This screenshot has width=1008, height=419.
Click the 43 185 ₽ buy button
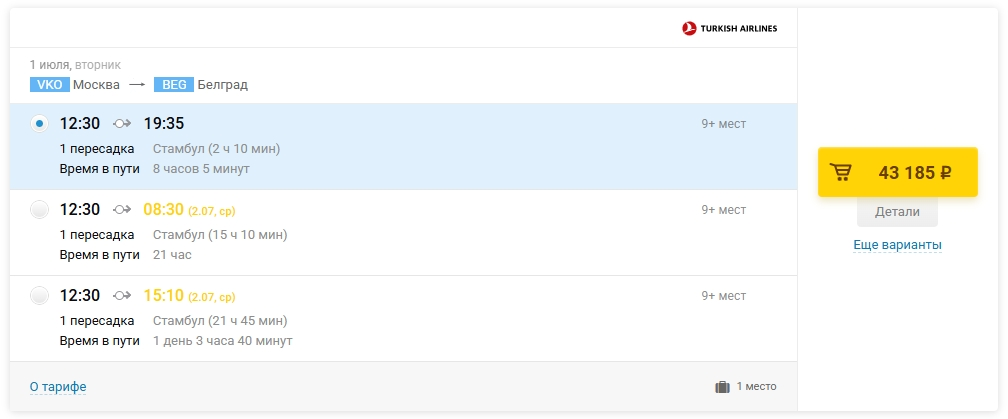click(897, 172)
